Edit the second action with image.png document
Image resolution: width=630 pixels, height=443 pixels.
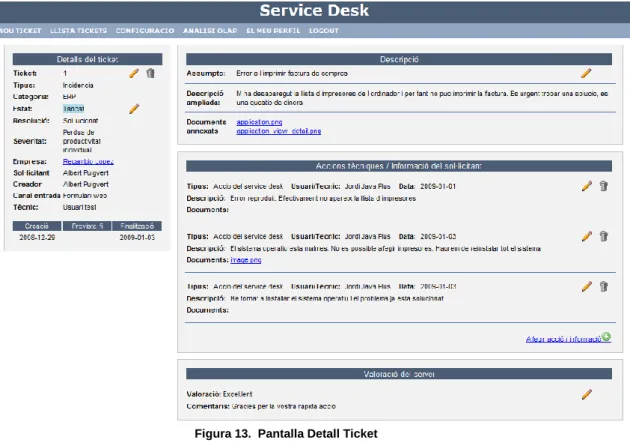point(587,236)
